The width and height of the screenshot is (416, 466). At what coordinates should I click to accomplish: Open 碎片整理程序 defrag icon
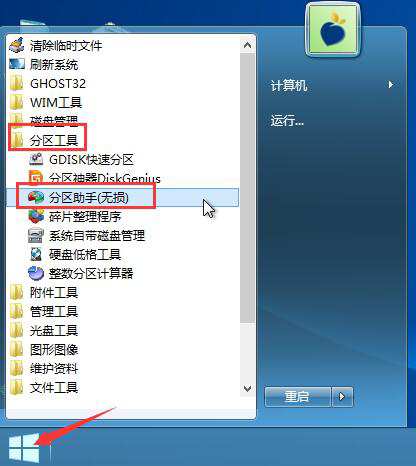click(x=36, y=216)
